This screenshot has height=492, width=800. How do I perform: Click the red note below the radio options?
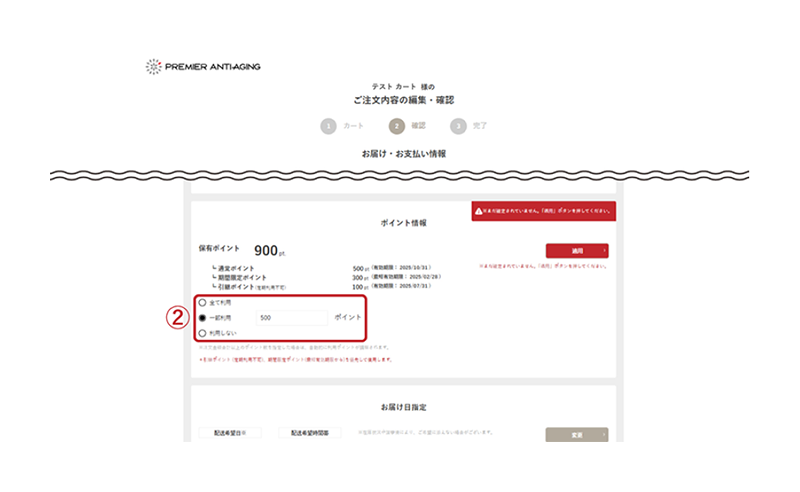tap(295, 360)
